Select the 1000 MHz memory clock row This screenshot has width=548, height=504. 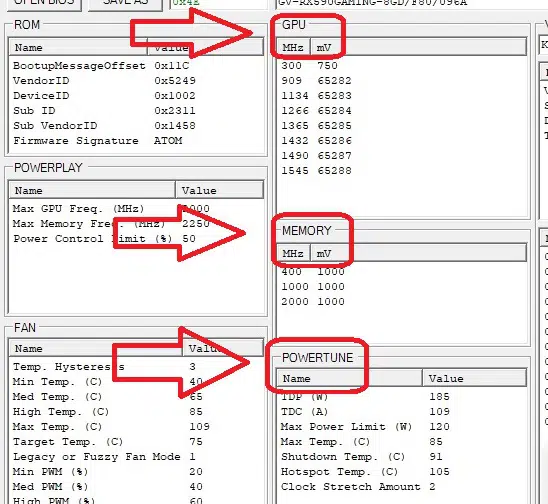point(402,287)
